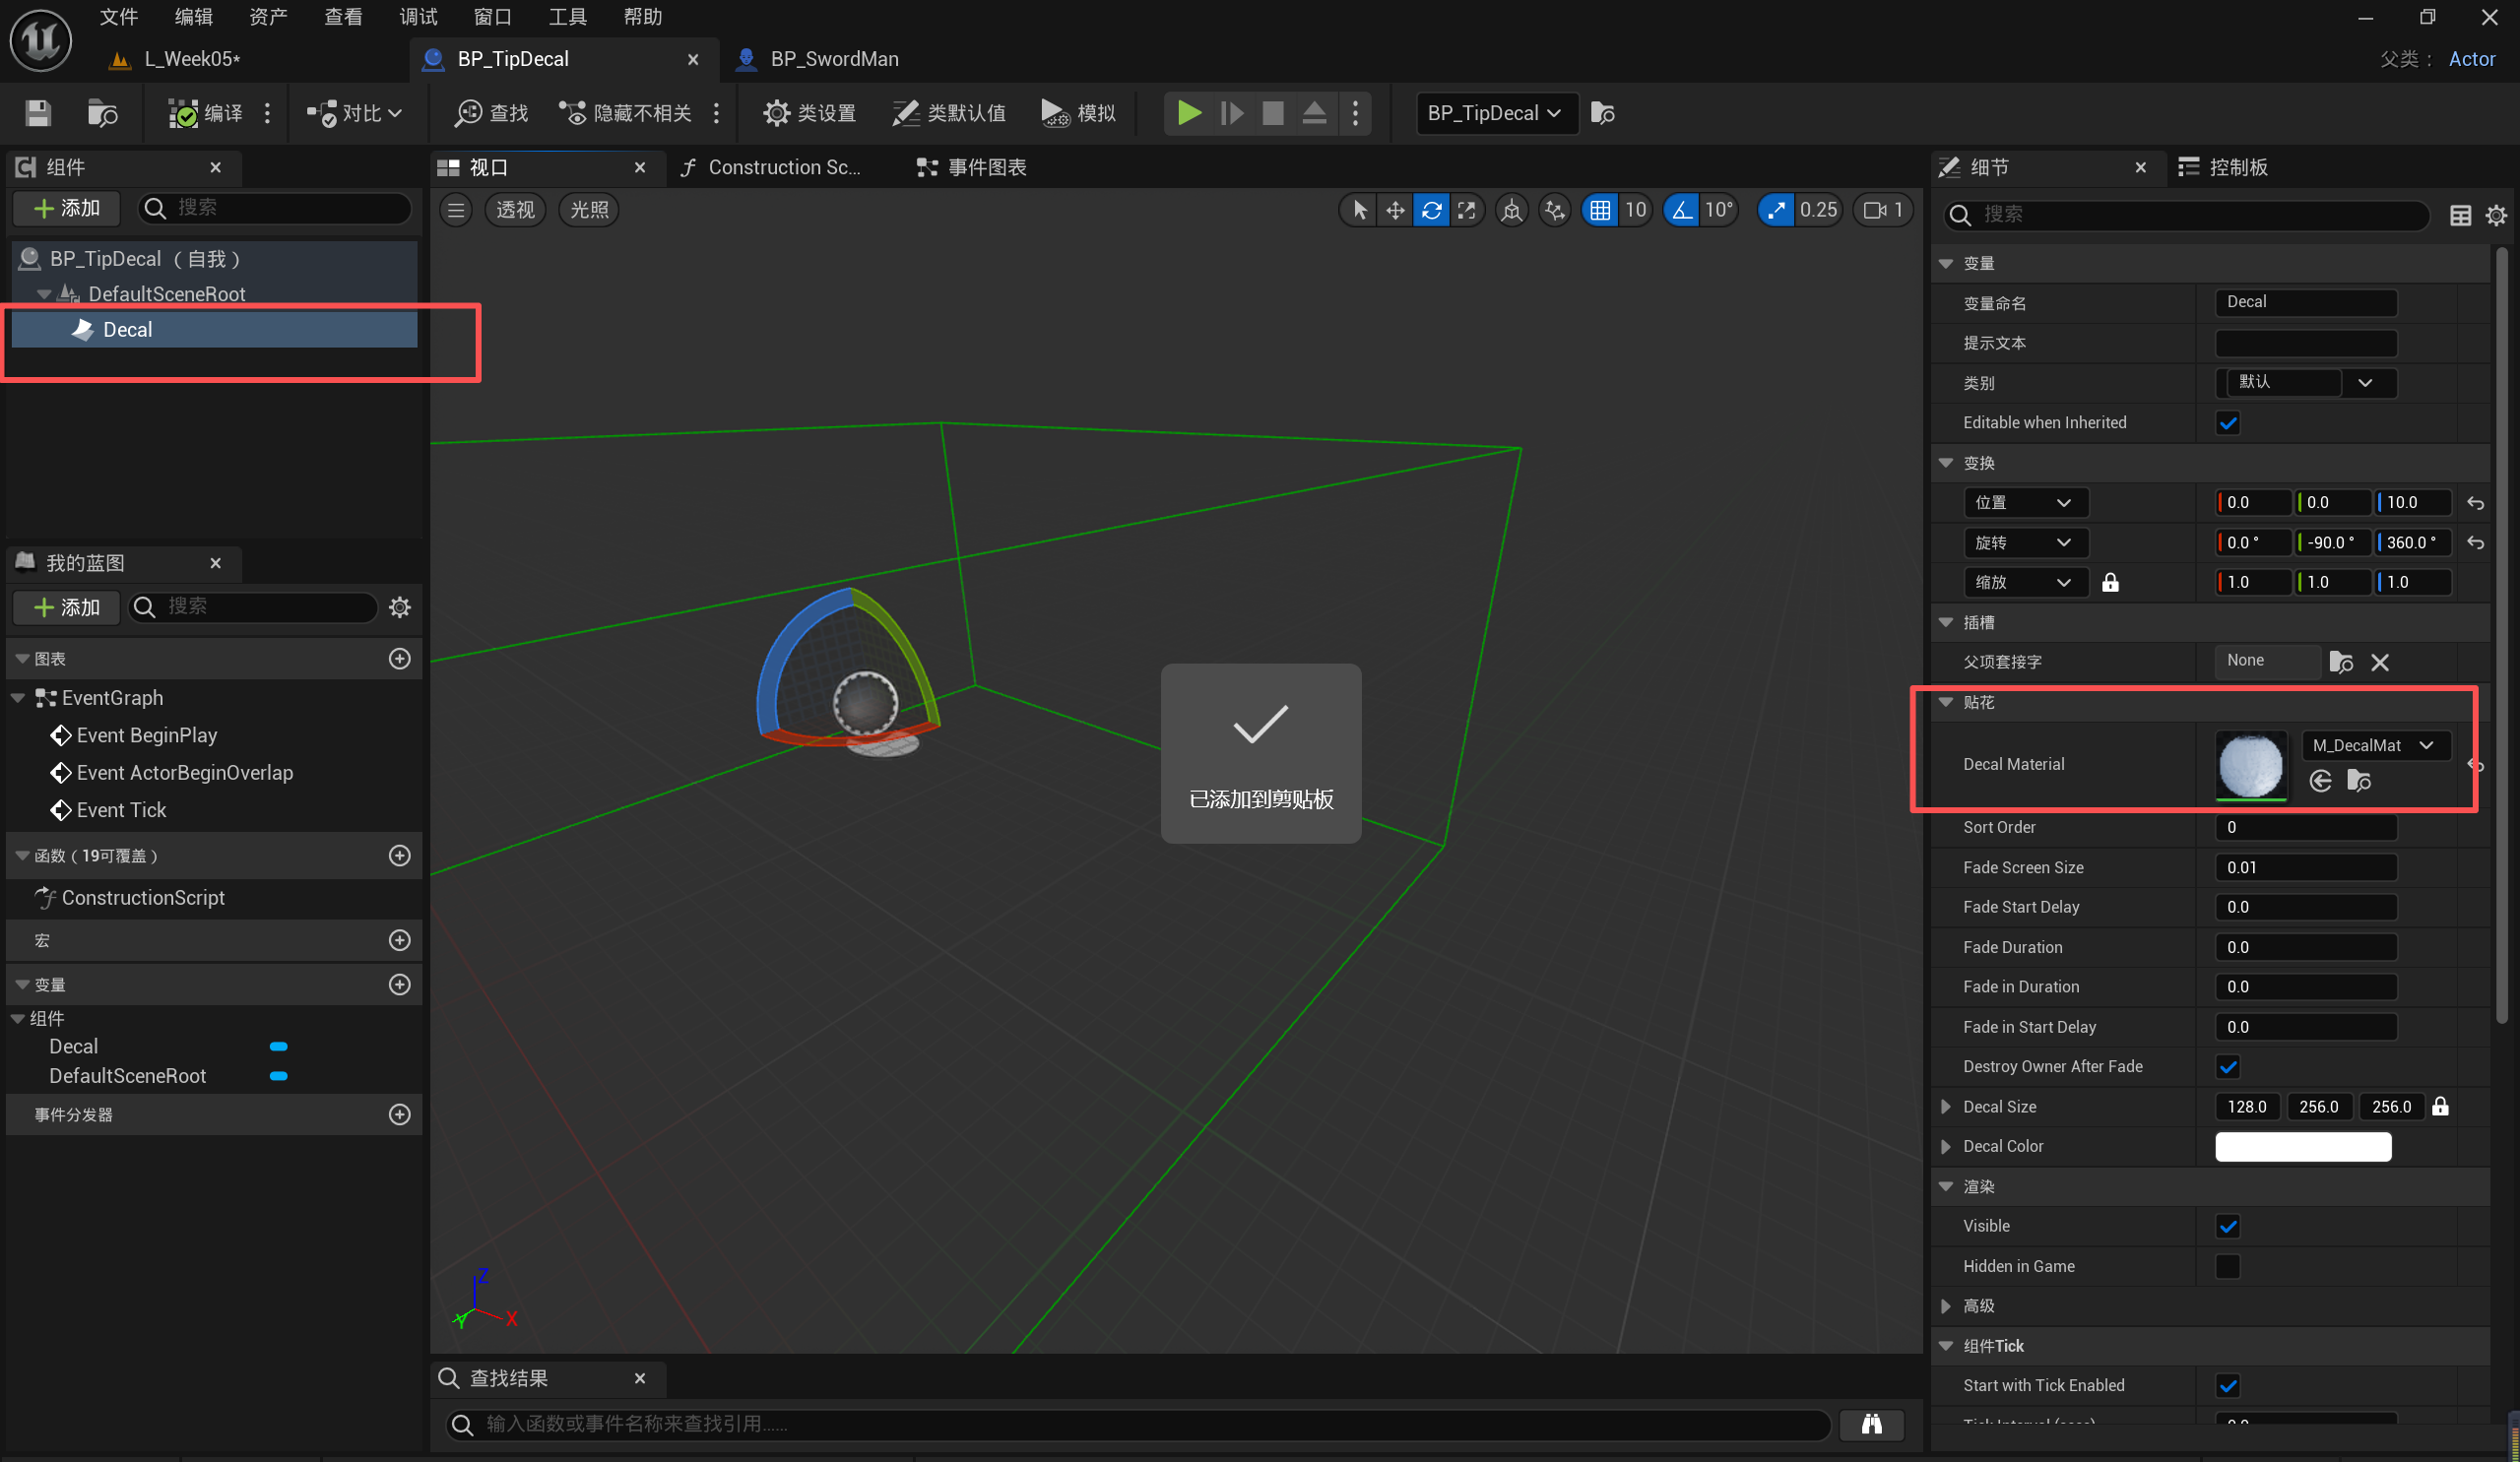Switch to the Construction Script tab
Viewport: 2520px width, 1462px height.
772,167
